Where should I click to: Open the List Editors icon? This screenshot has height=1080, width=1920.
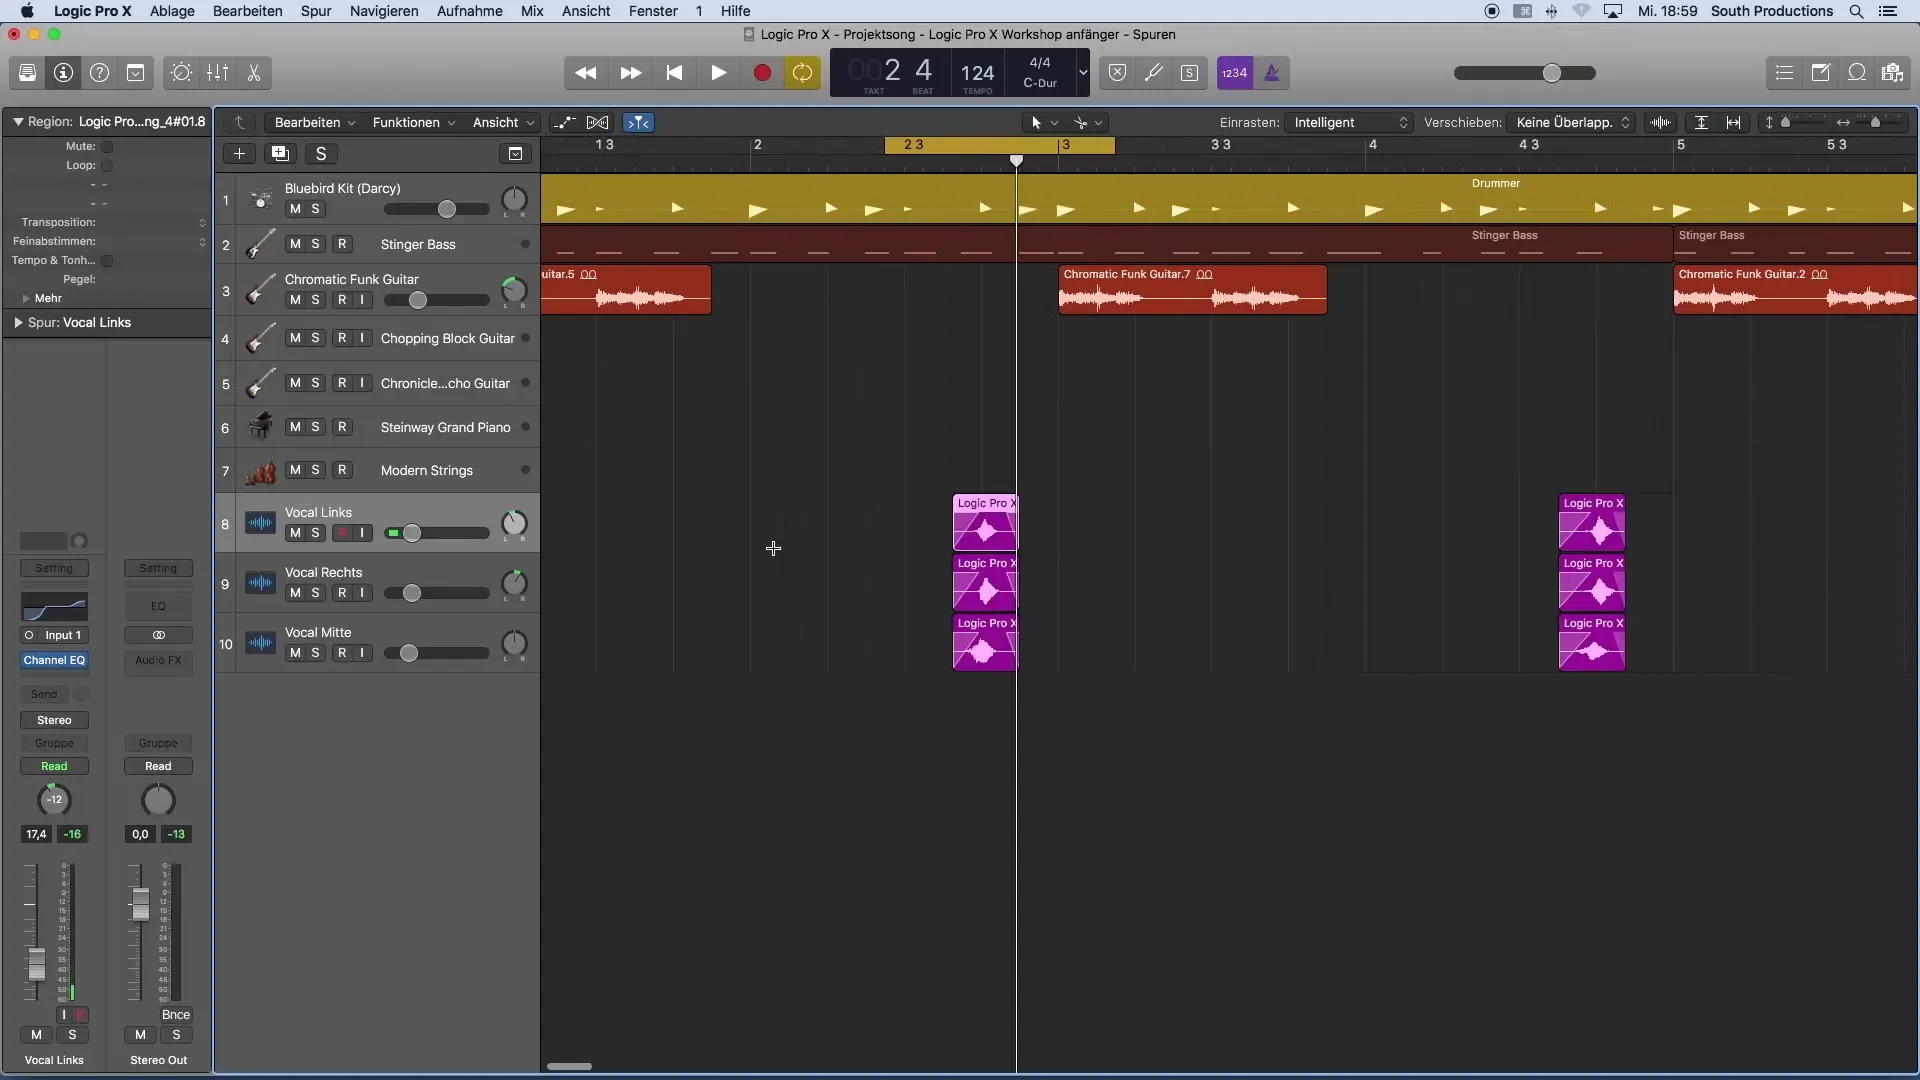[x=1784, y=73]
